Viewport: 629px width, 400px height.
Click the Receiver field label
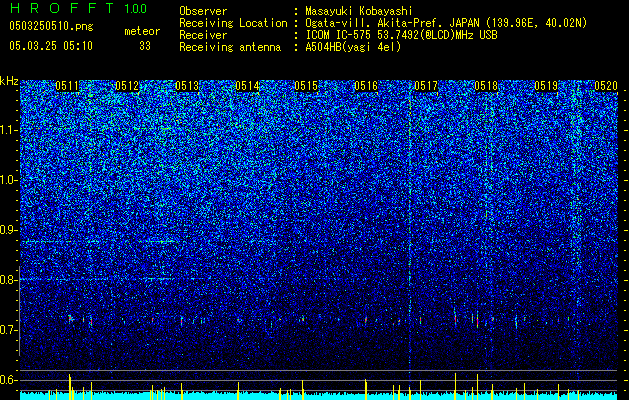pyautogui.click(x=203, y=35)
